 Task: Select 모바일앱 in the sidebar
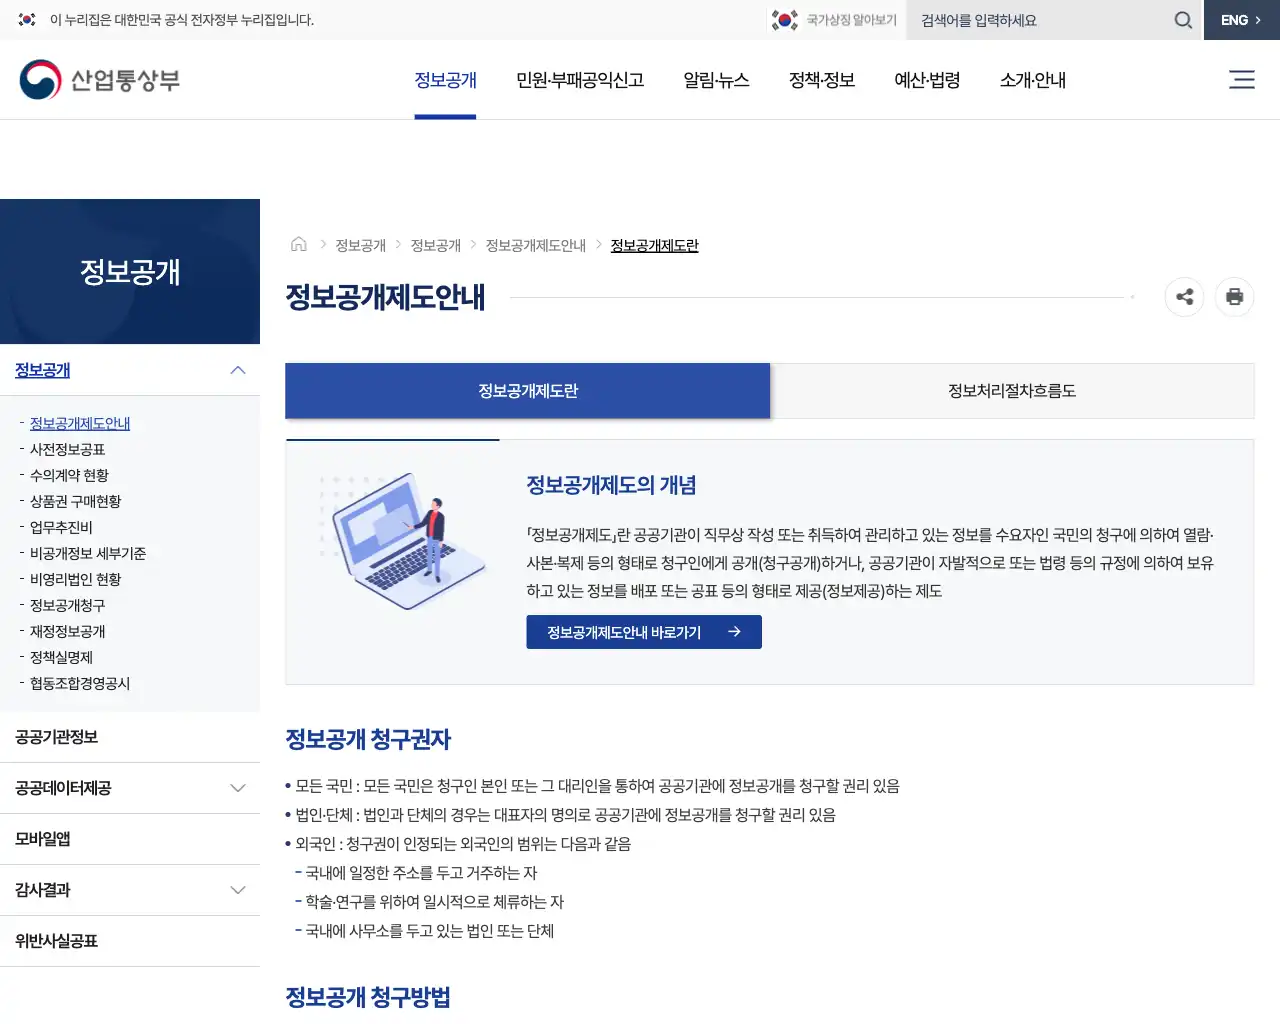pyautogui.click(x=42, y=839)
